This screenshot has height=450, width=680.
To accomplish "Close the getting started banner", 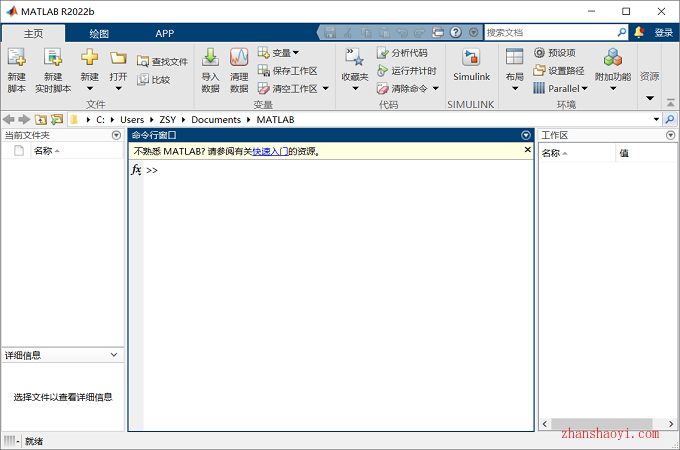I will pyautogui.click(x=527, y=150).
